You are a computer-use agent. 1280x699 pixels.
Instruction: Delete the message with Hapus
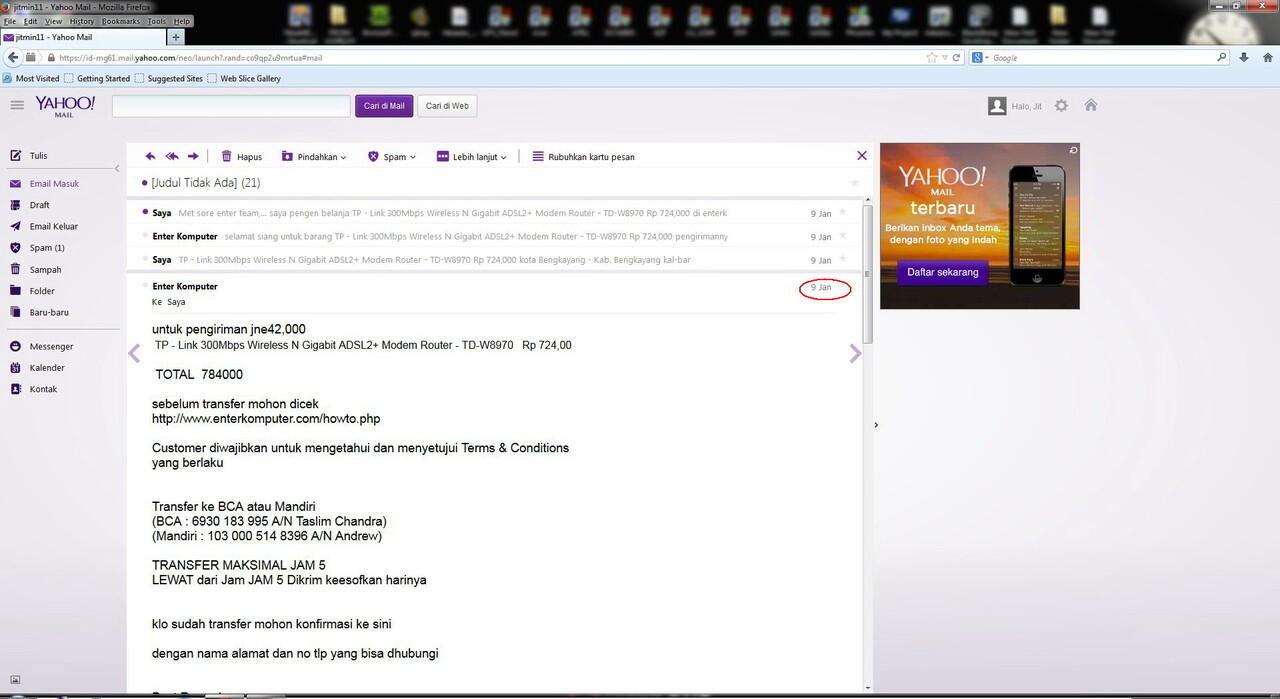[241, 157]
